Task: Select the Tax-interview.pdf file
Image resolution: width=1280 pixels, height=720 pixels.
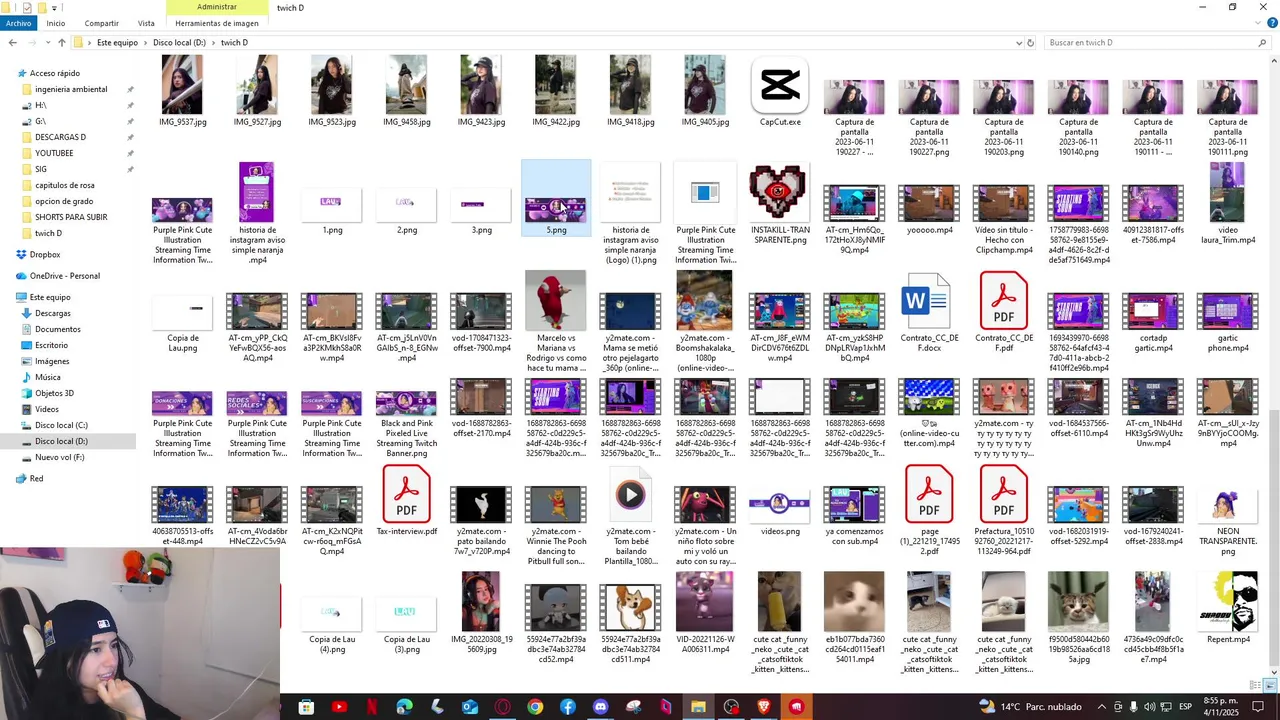Action: pyautogui.click(x=406, y=494)
